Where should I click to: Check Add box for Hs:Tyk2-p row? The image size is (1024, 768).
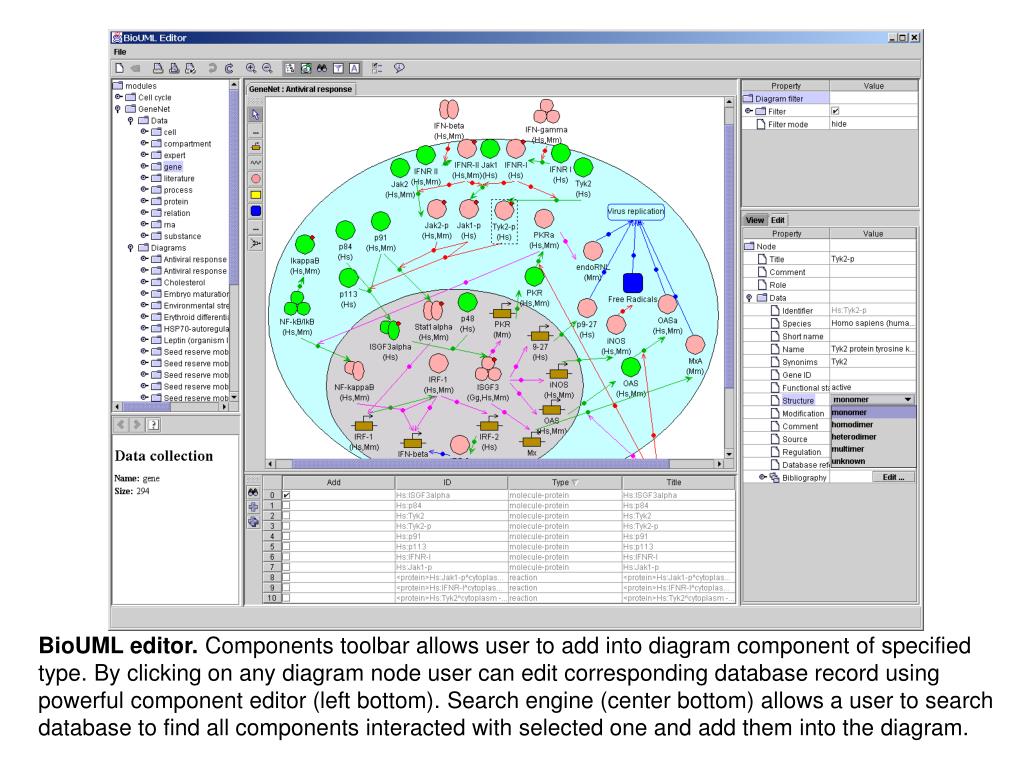pyautogui.click(x=286, y=526)
